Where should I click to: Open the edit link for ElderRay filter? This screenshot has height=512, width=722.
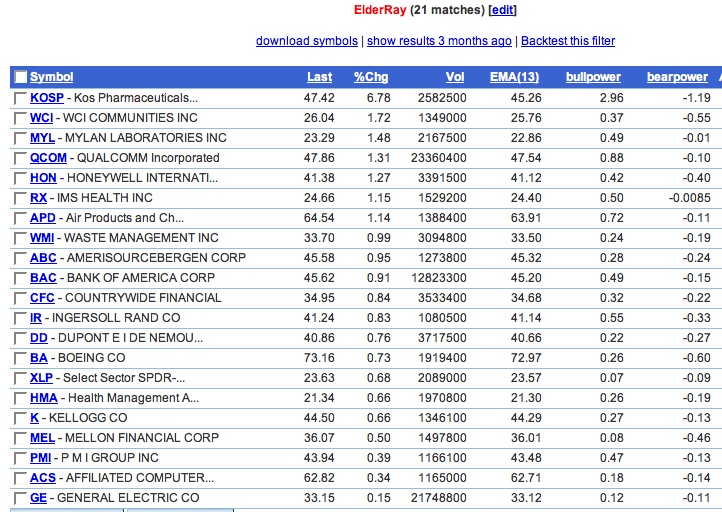click(502, 10)
